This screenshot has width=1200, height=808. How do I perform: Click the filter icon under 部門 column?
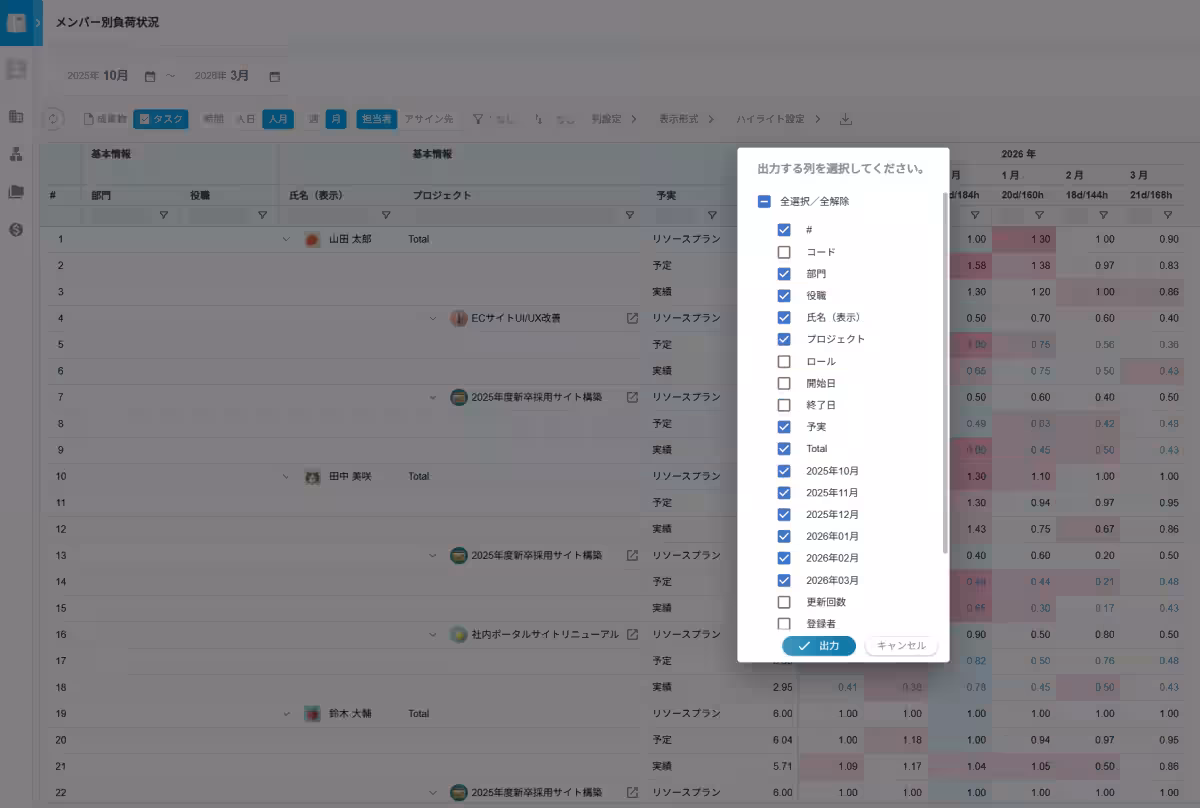[163, 215]
